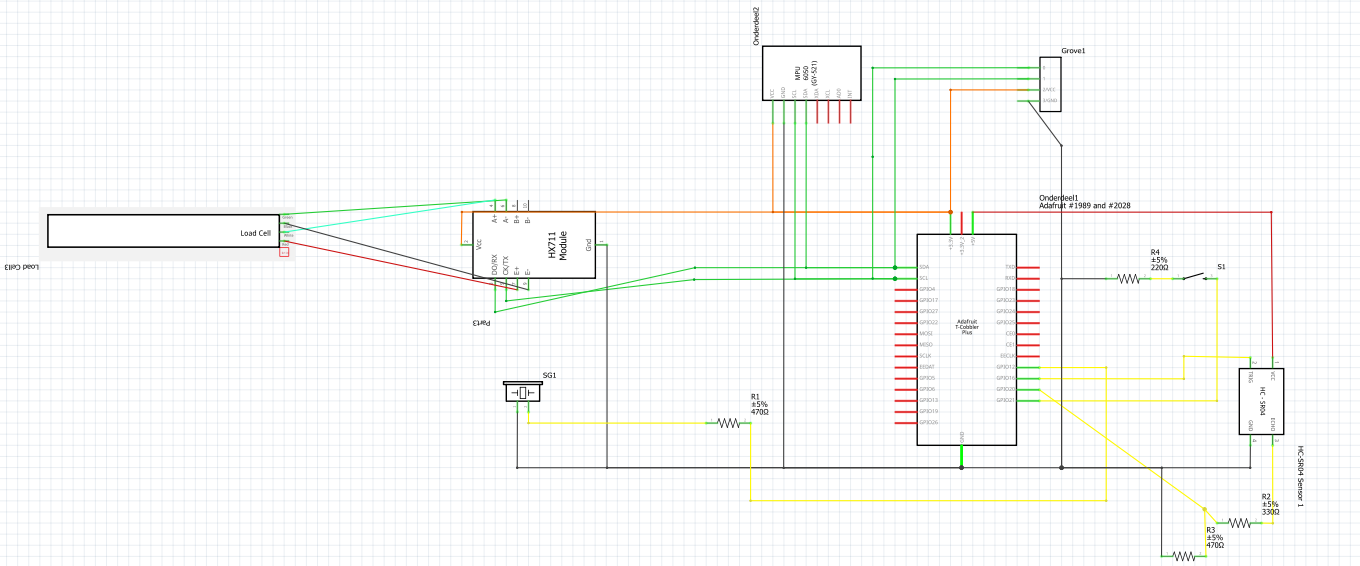Click the GPIO4 pin on T-Cobbler
Image resolution: width=1360 pixels, height=566 pixels.
(906, 289)
